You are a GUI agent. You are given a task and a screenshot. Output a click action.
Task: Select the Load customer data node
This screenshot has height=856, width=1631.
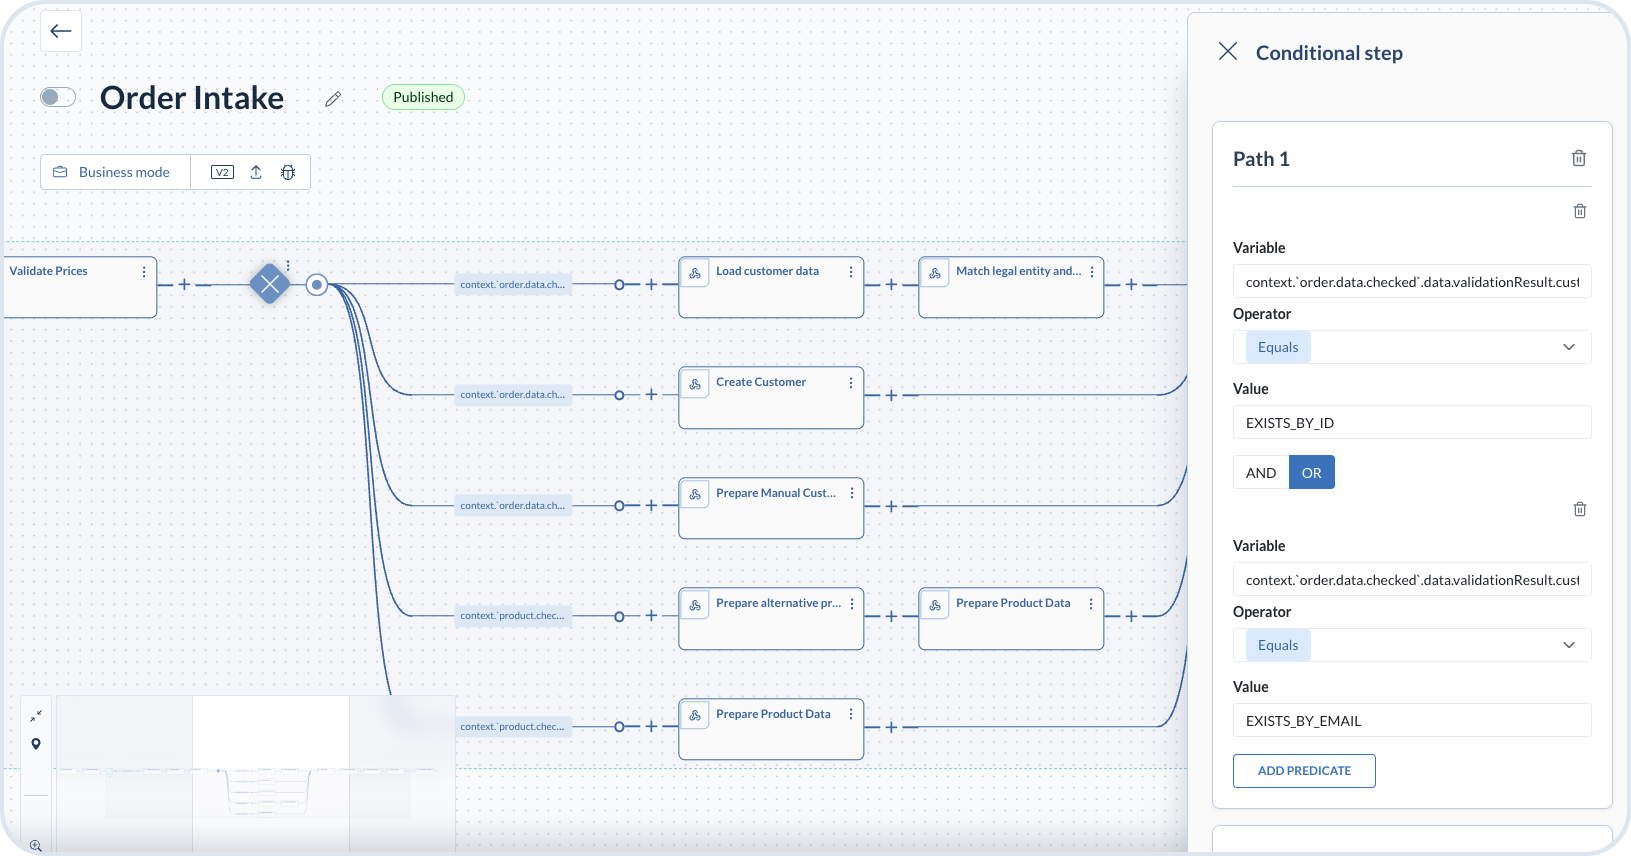pos(771,288)
